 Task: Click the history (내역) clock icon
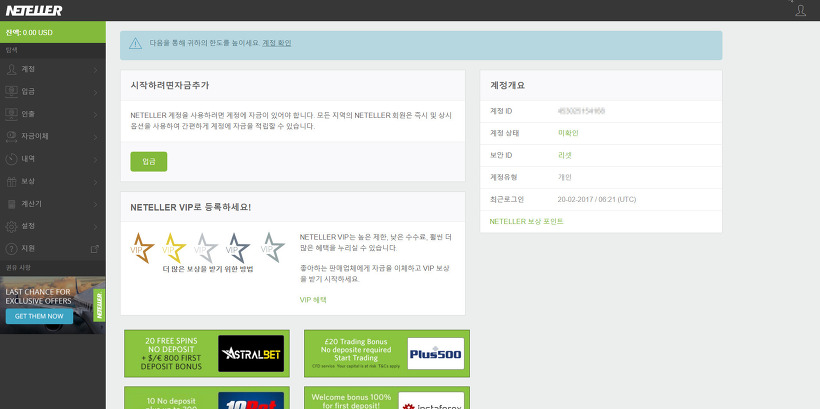click(x=12, y=159)
